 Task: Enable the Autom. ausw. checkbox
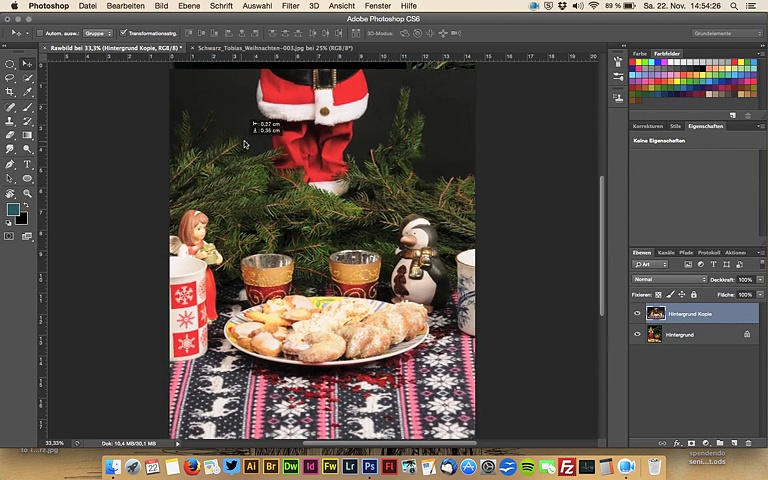[42, 33]
